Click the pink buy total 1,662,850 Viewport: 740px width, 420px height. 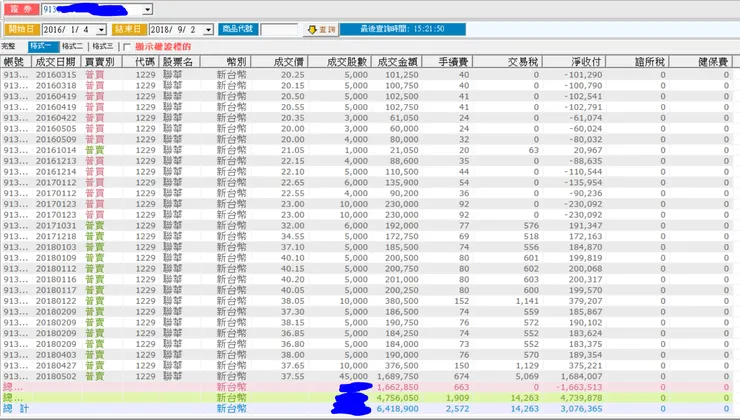click(x=397, y=387)
